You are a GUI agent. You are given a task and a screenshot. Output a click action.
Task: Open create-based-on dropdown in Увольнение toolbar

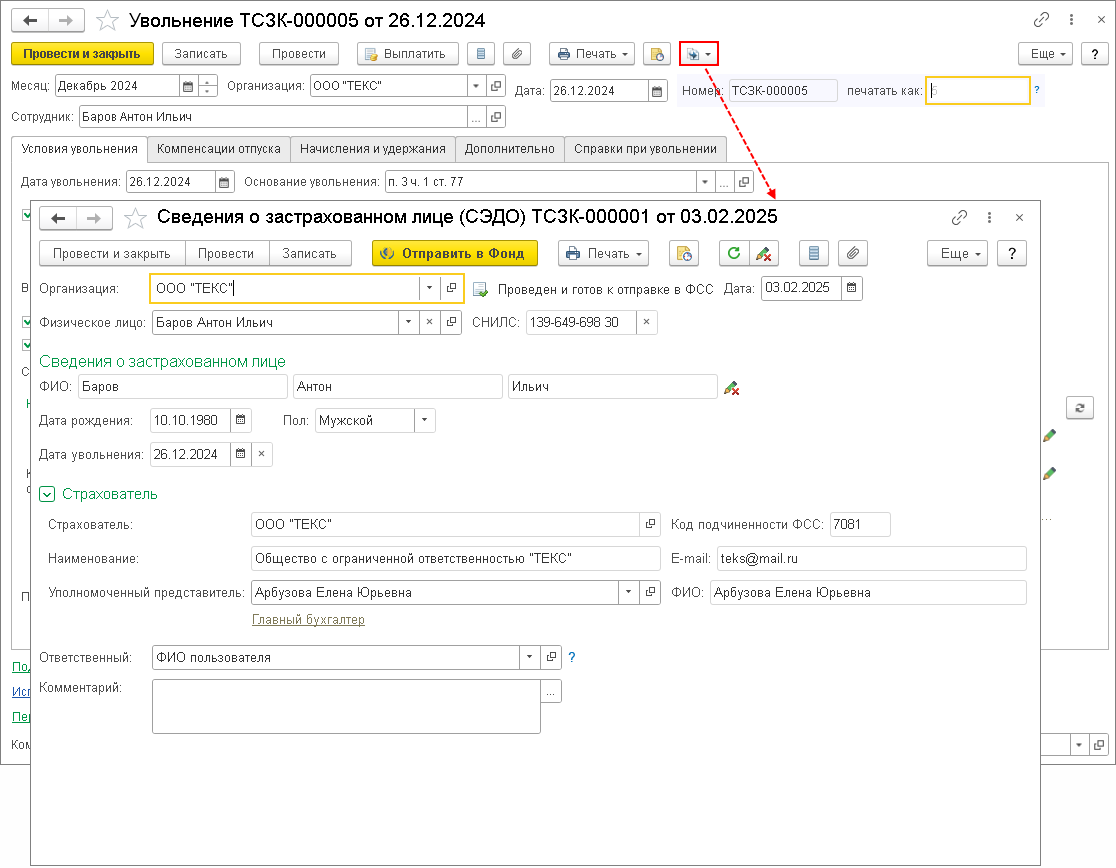699,54
